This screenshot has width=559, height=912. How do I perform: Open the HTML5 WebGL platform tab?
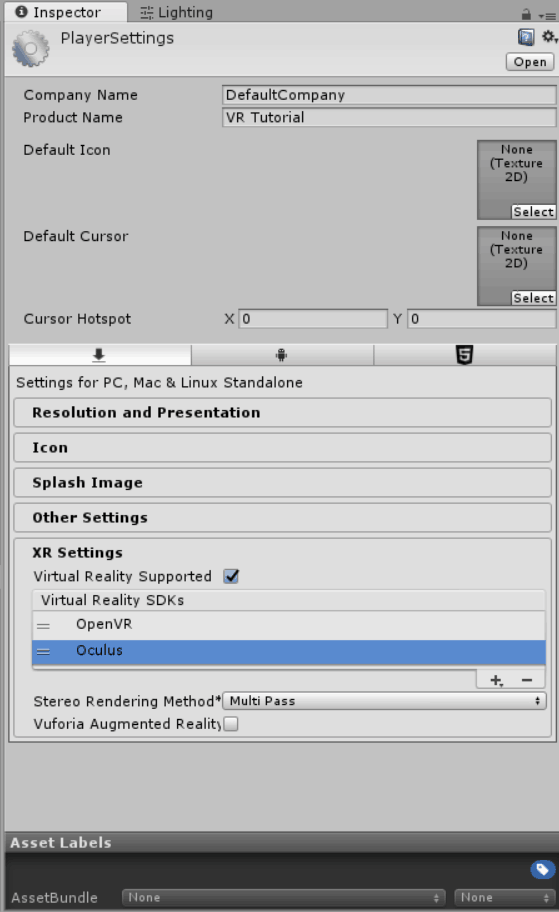click(464, 355)
